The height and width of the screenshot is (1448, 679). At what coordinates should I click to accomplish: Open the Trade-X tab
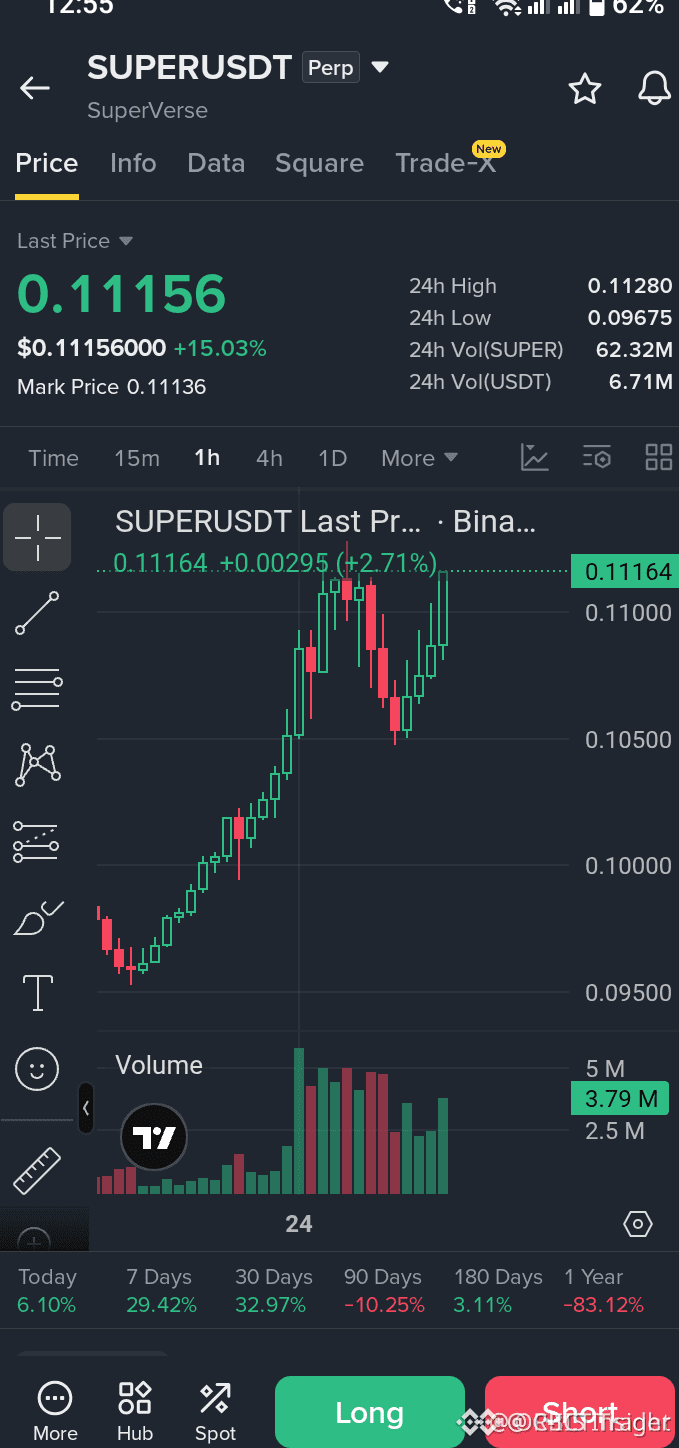pyautogui.click(x=446, y=163)
